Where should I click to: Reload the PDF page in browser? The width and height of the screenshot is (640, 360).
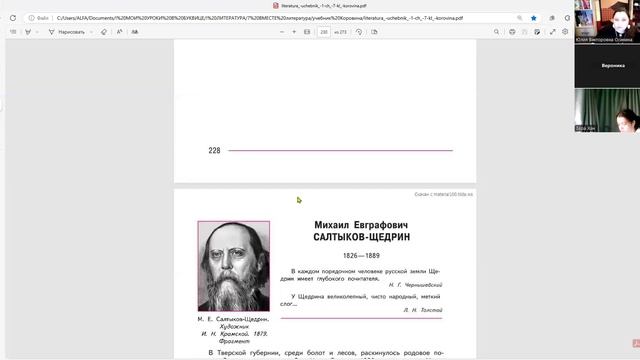13,18
